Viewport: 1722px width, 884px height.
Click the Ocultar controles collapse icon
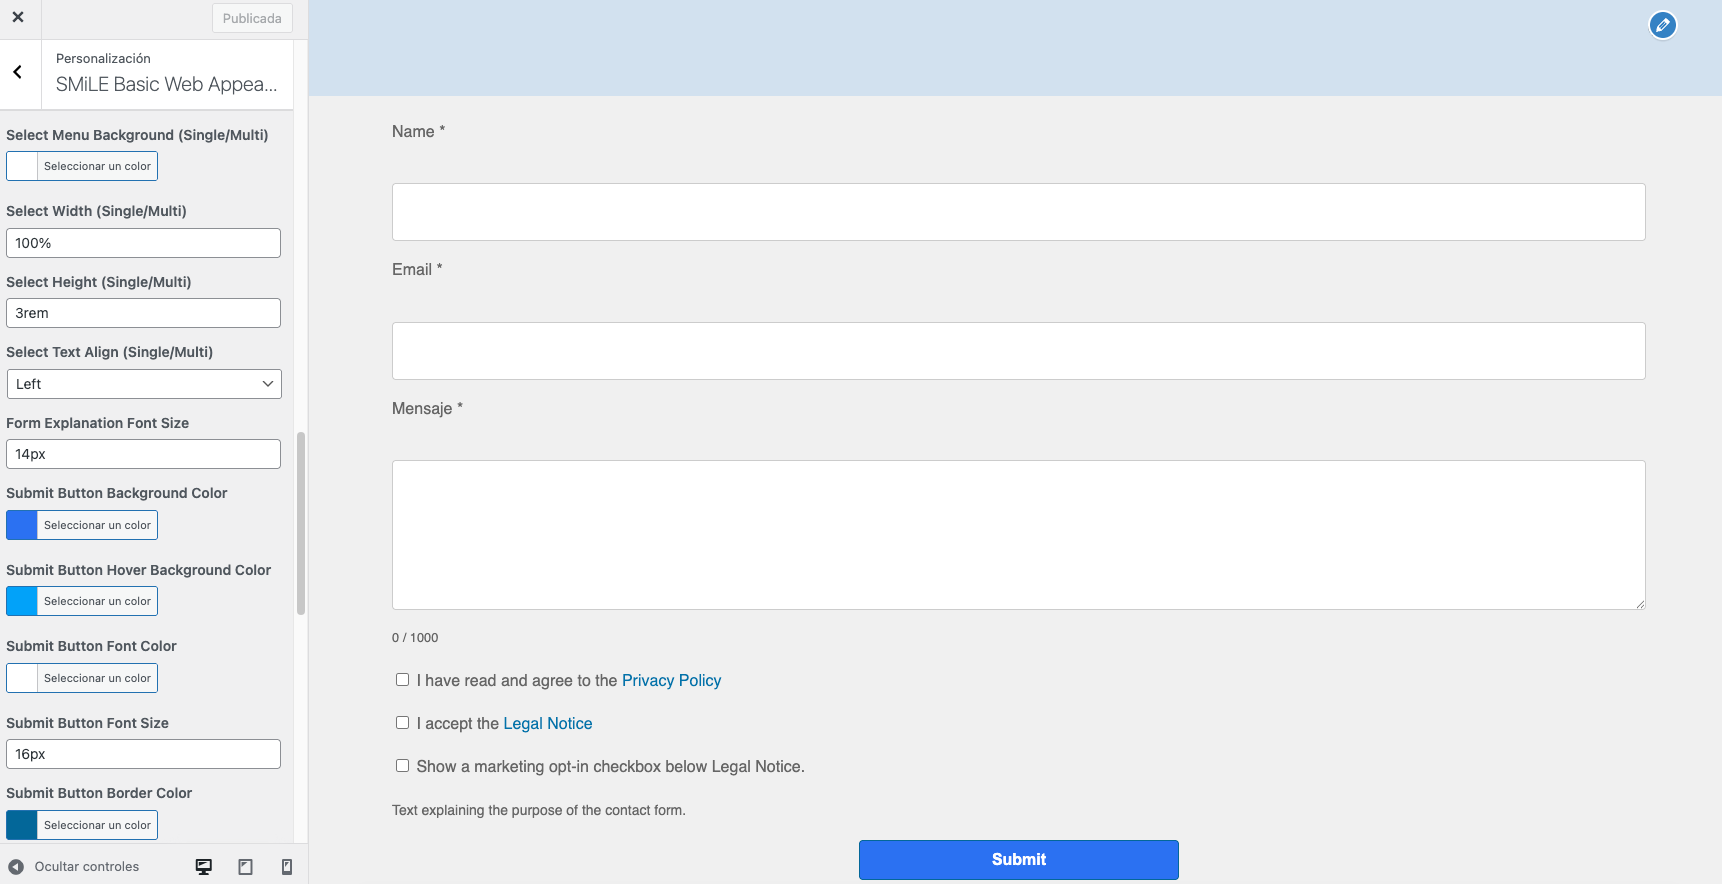(16, 867)
